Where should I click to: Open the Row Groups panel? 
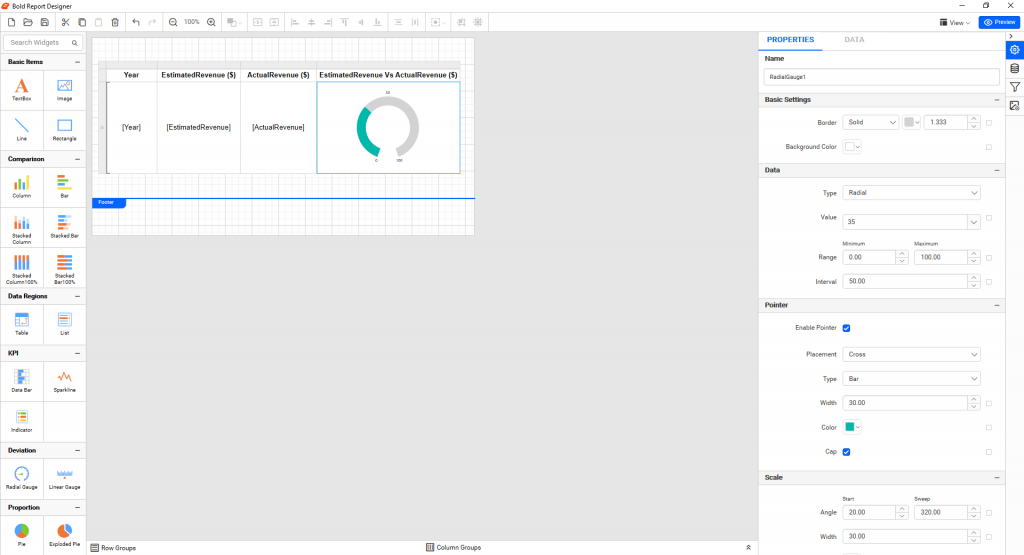coord(113,548)
